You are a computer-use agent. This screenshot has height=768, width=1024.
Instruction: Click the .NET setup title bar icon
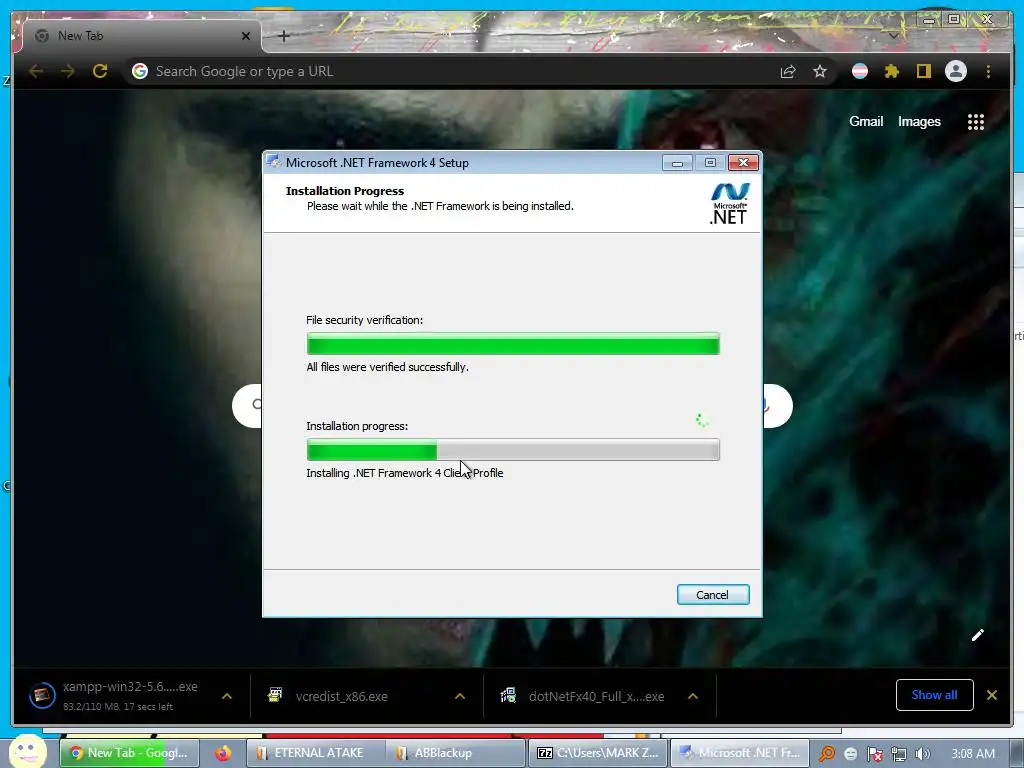[x=274, y=163]
